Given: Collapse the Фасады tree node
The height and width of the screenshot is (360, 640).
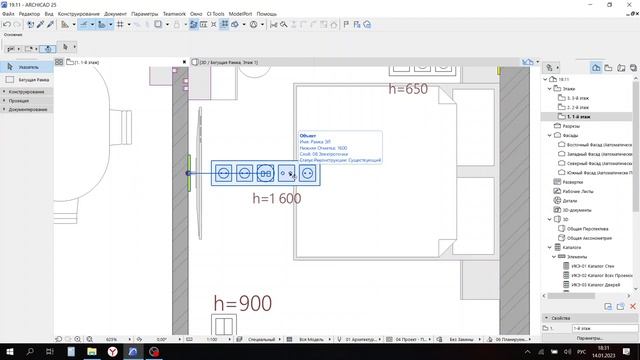Looking at the screenshot, I should [549, 135].
